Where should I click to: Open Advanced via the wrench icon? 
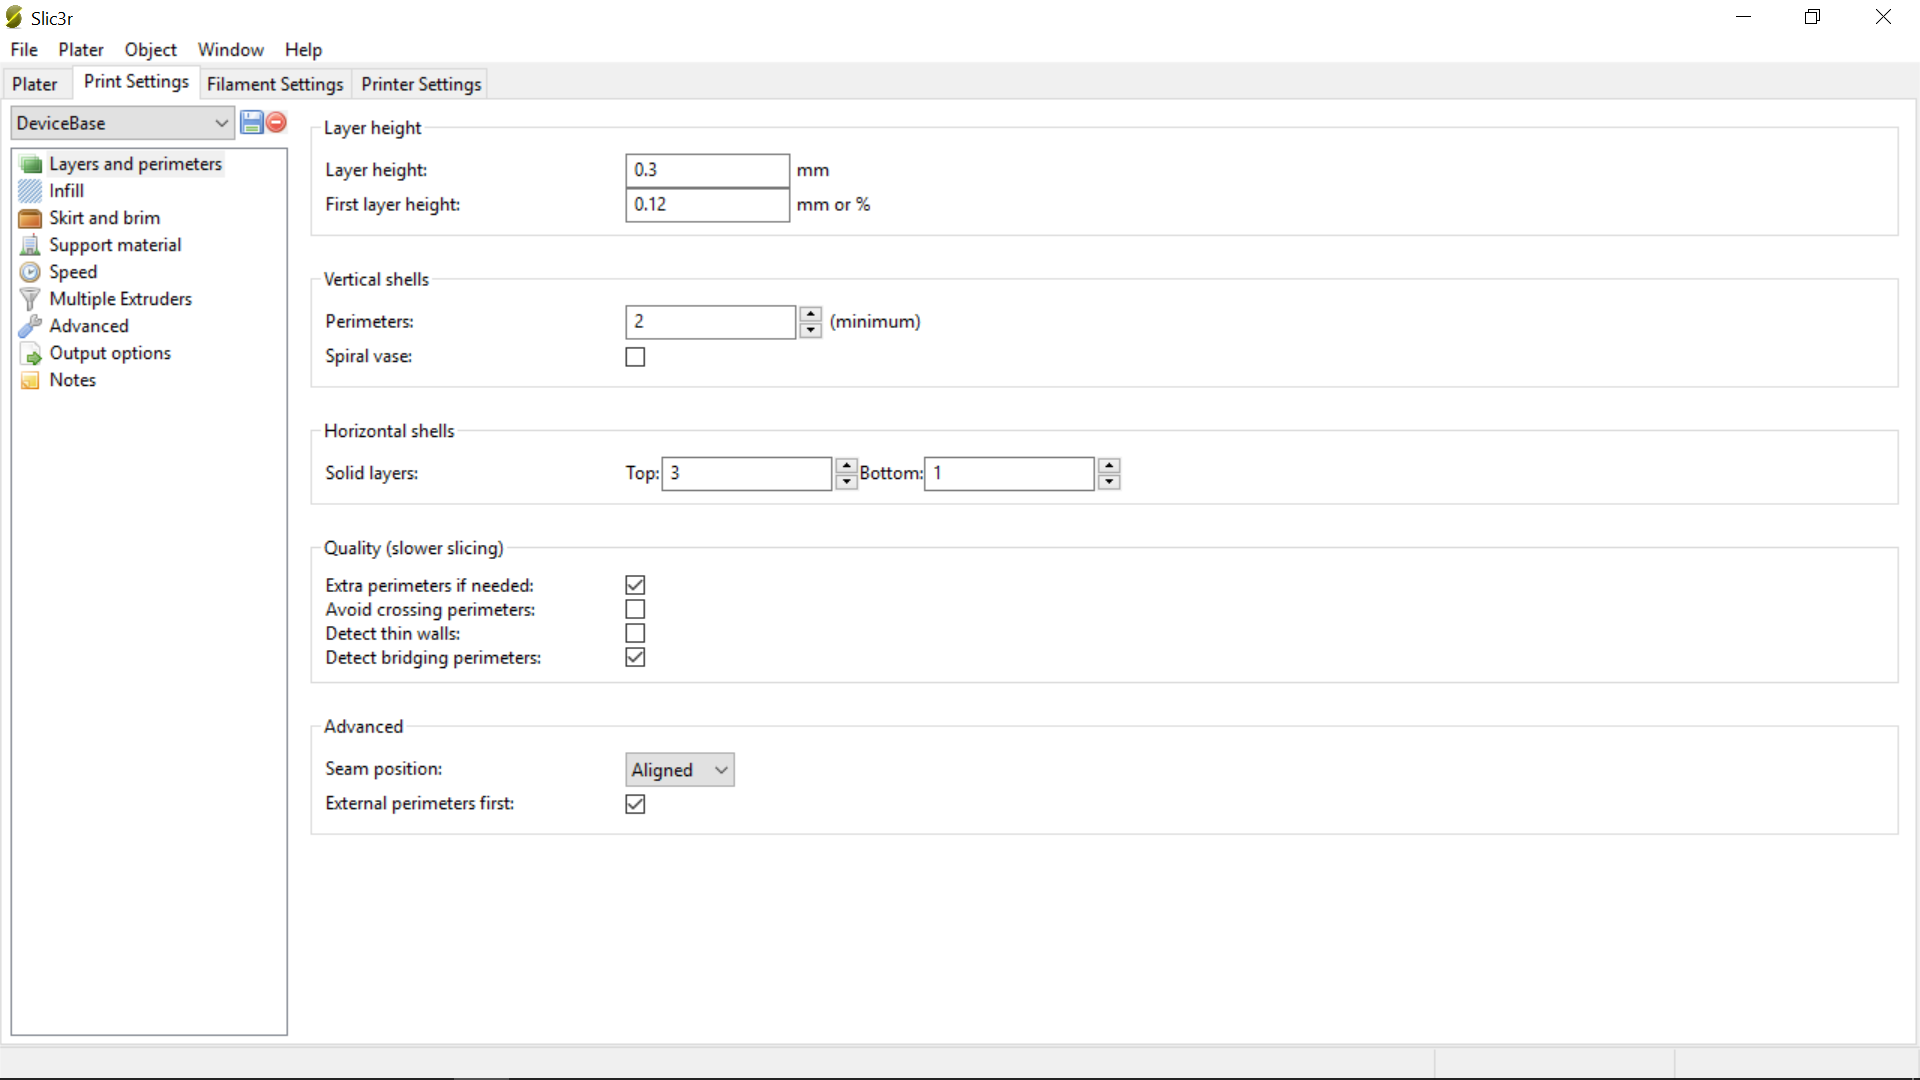30,326
